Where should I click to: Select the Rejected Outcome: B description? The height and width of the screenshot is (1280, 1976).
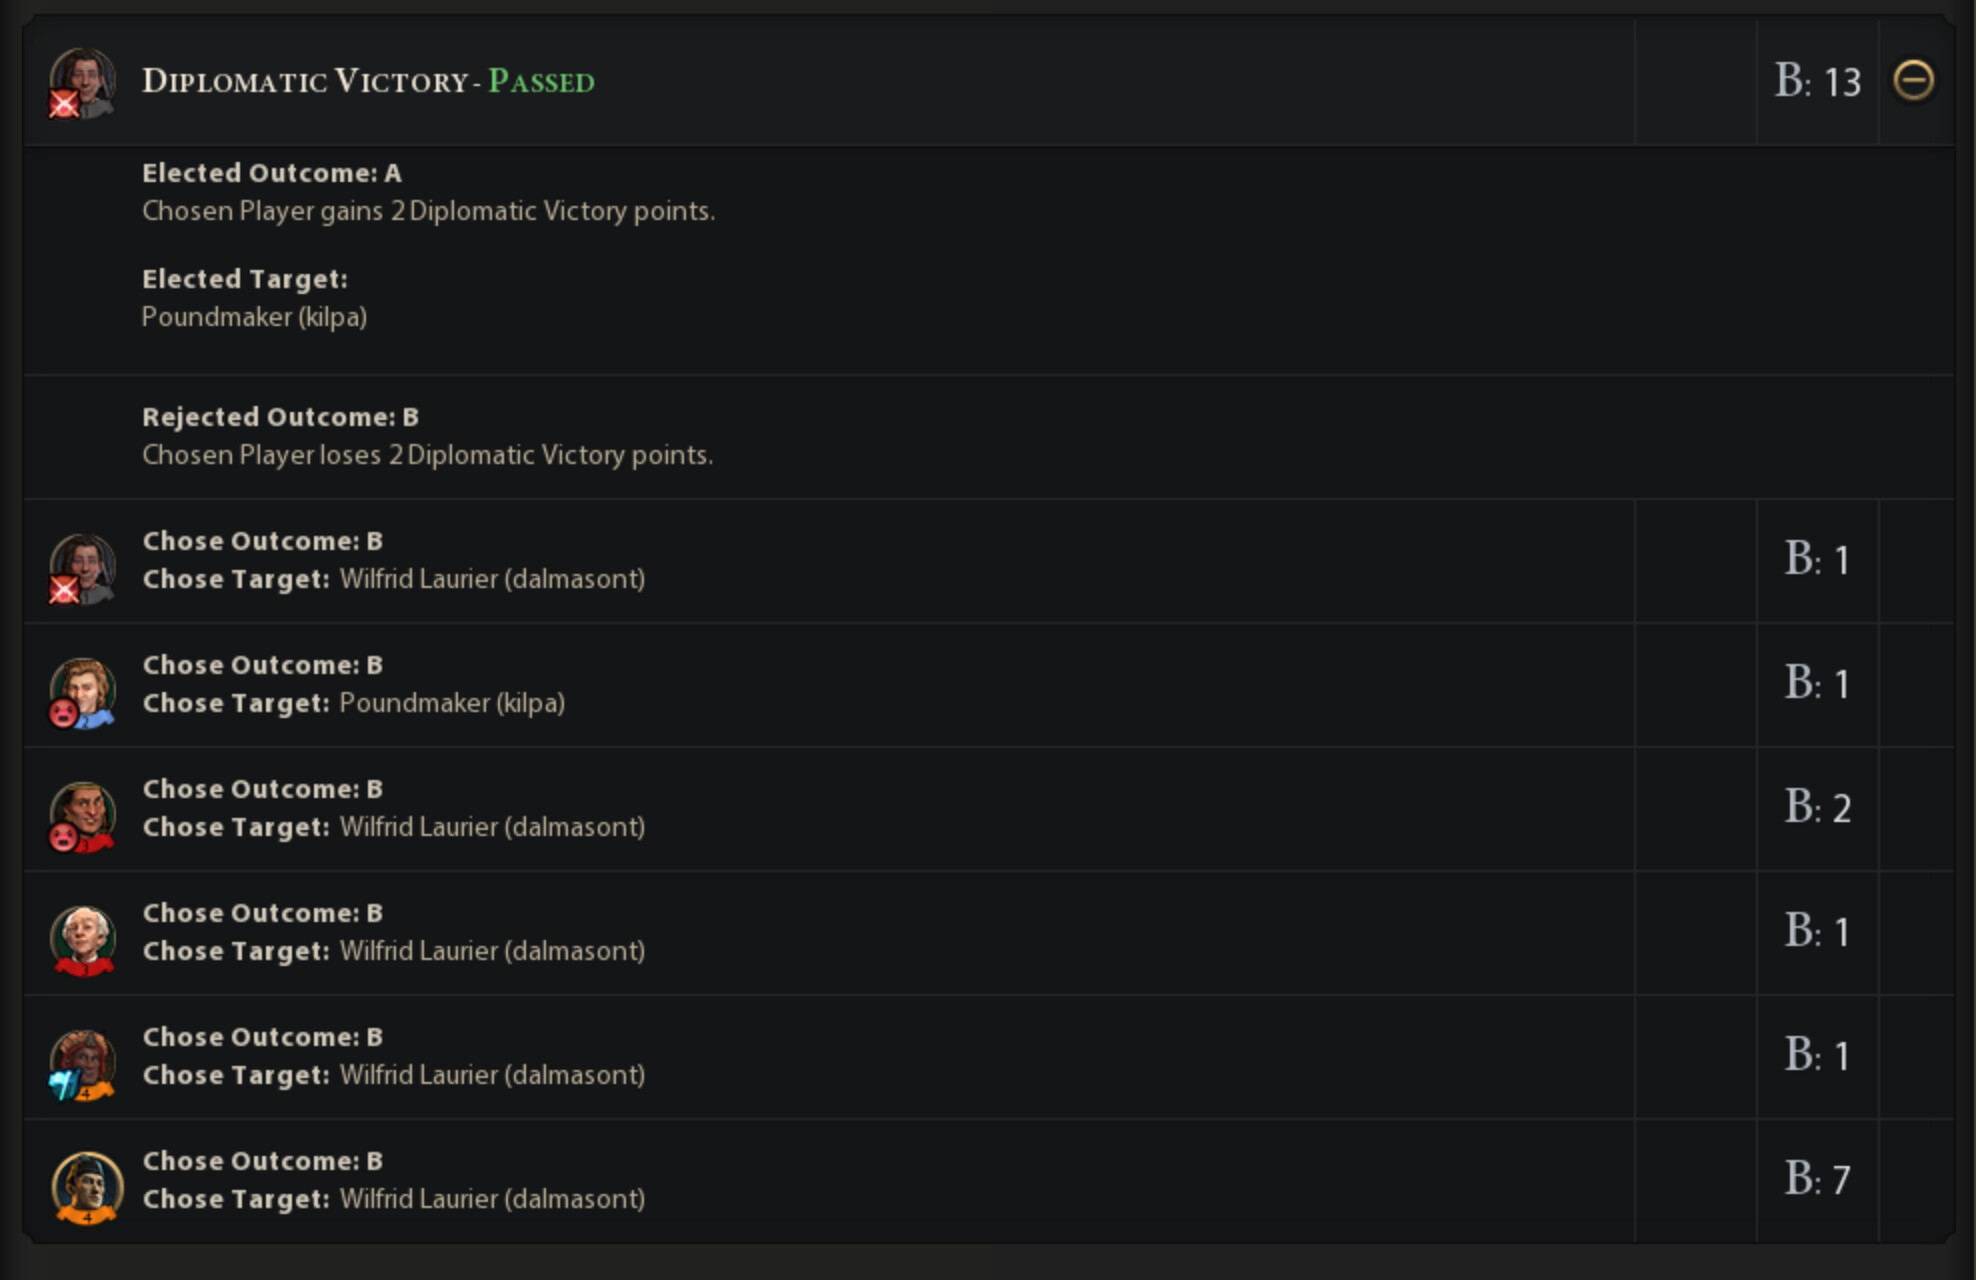[x=427, y=455]
